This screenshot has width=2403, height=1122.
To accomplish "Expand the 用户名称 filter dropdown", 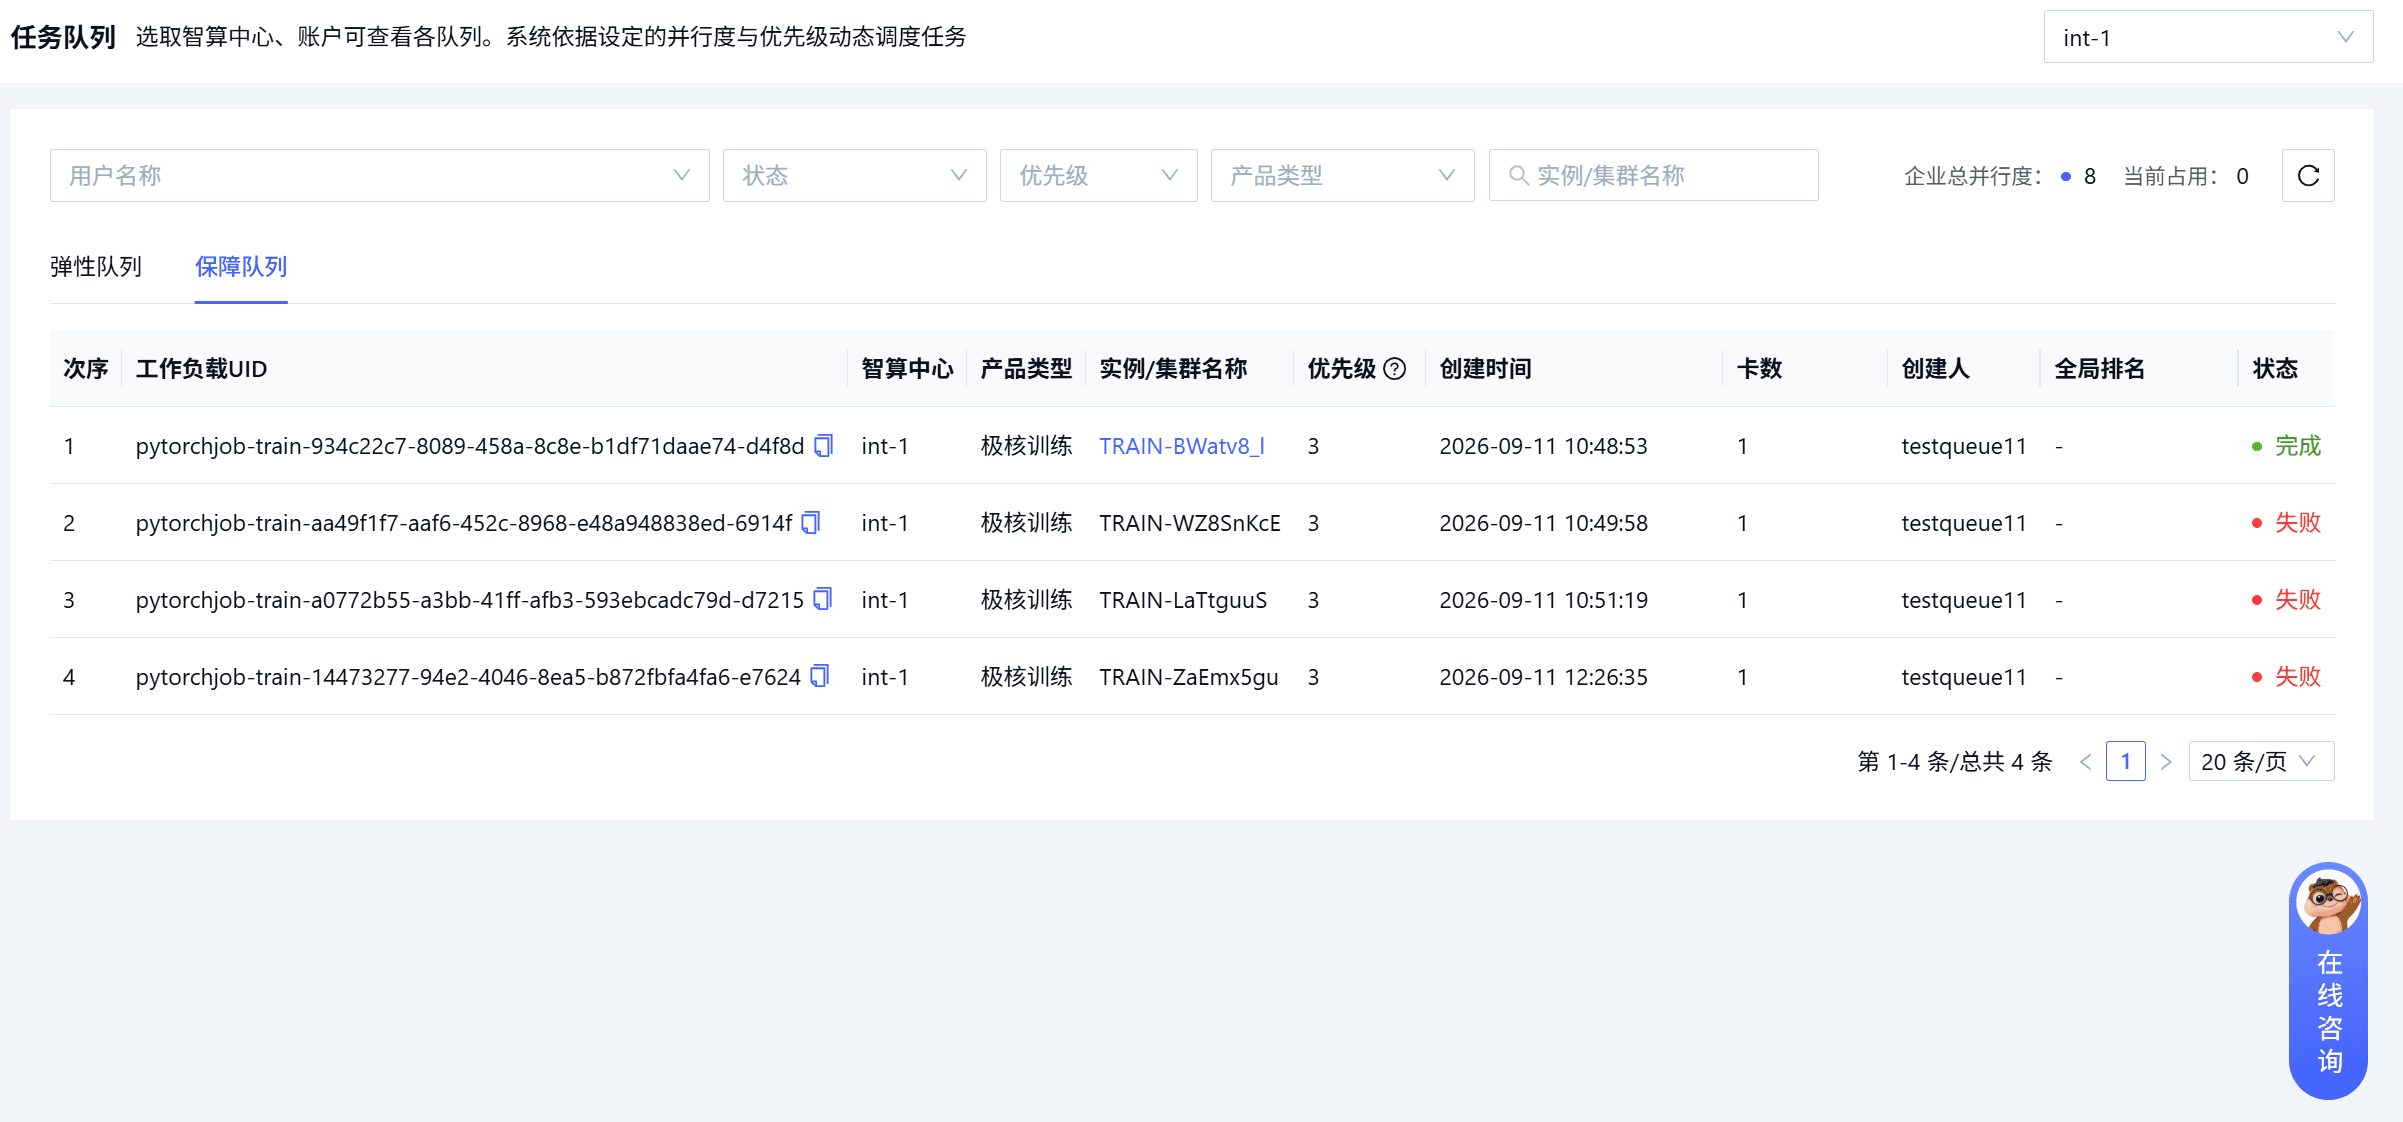I will [x=380, y=176].
